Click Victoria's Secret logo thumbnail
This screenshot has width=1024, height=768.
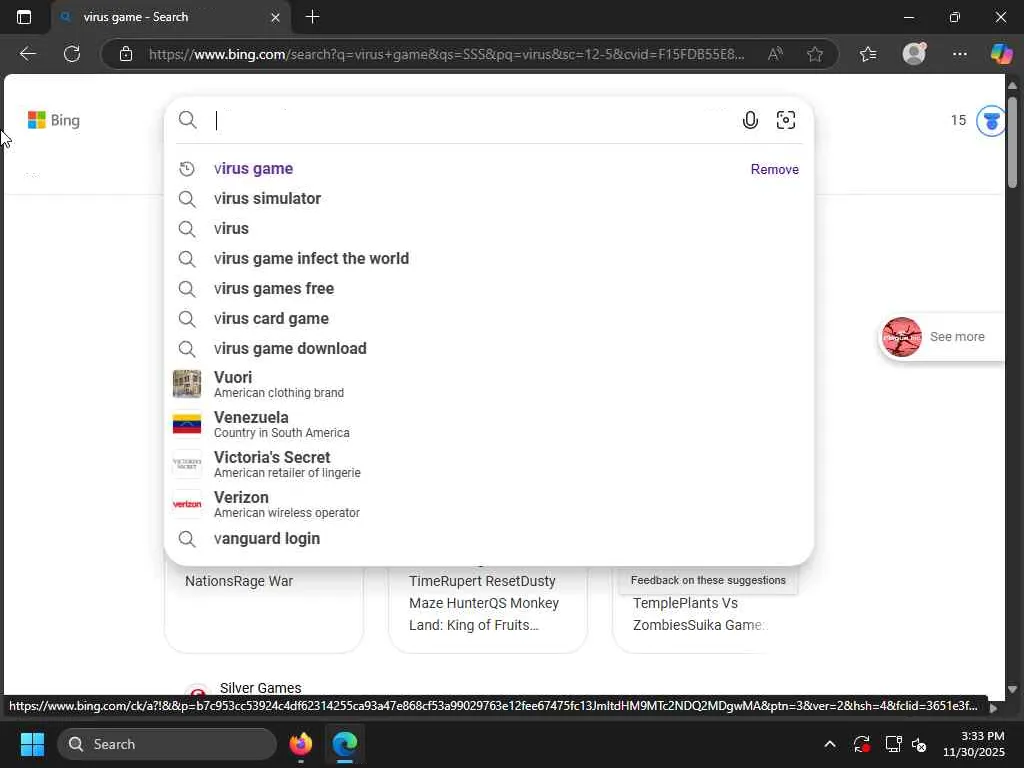pos(187,464)
